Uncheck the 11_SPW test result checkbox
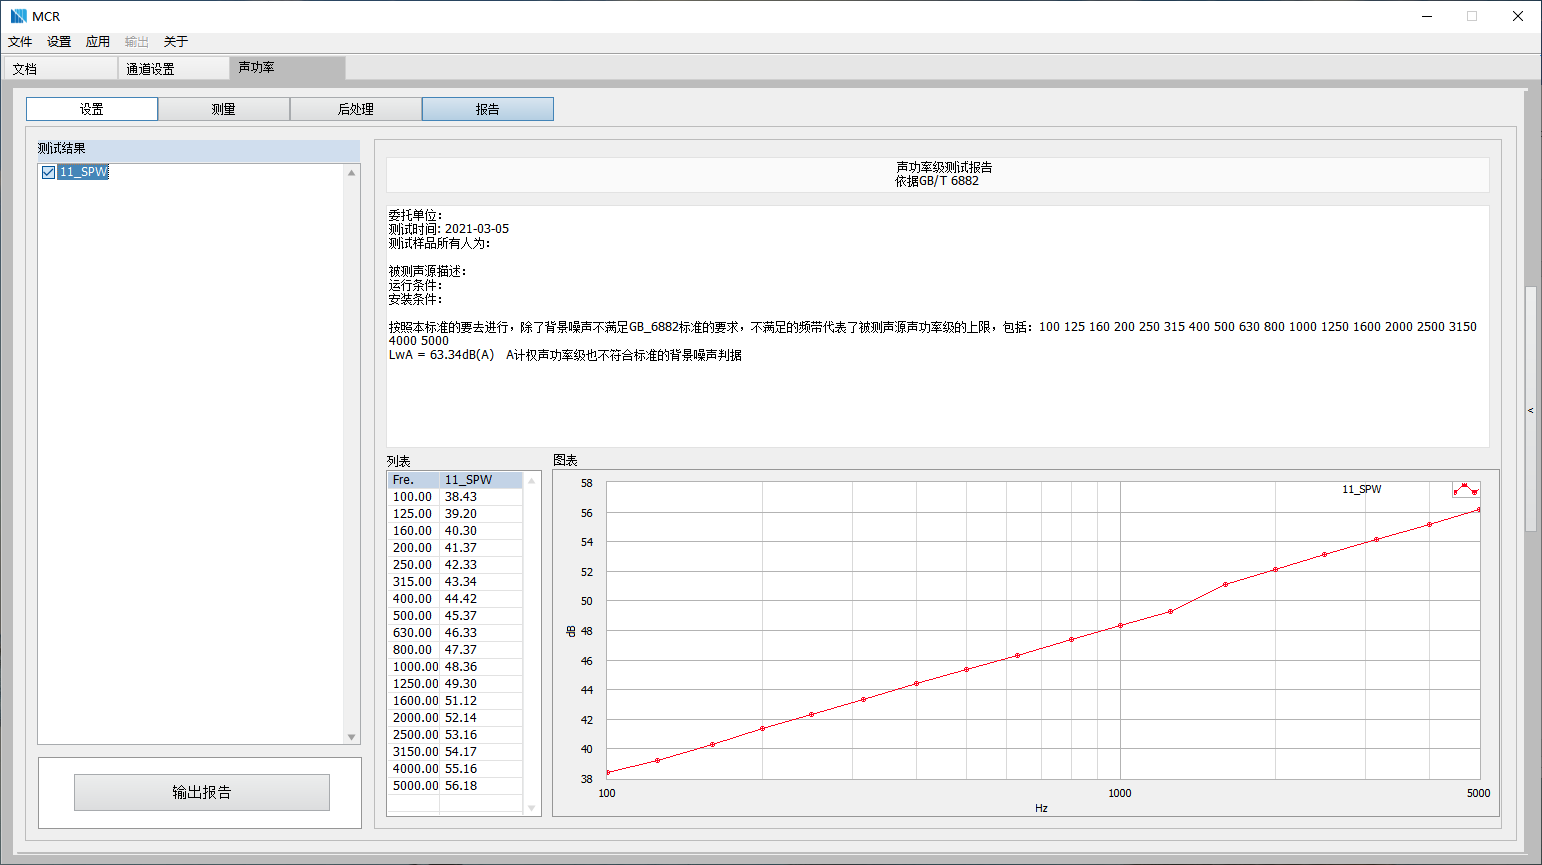1542x865 pixels. click(x=48, y=172)
